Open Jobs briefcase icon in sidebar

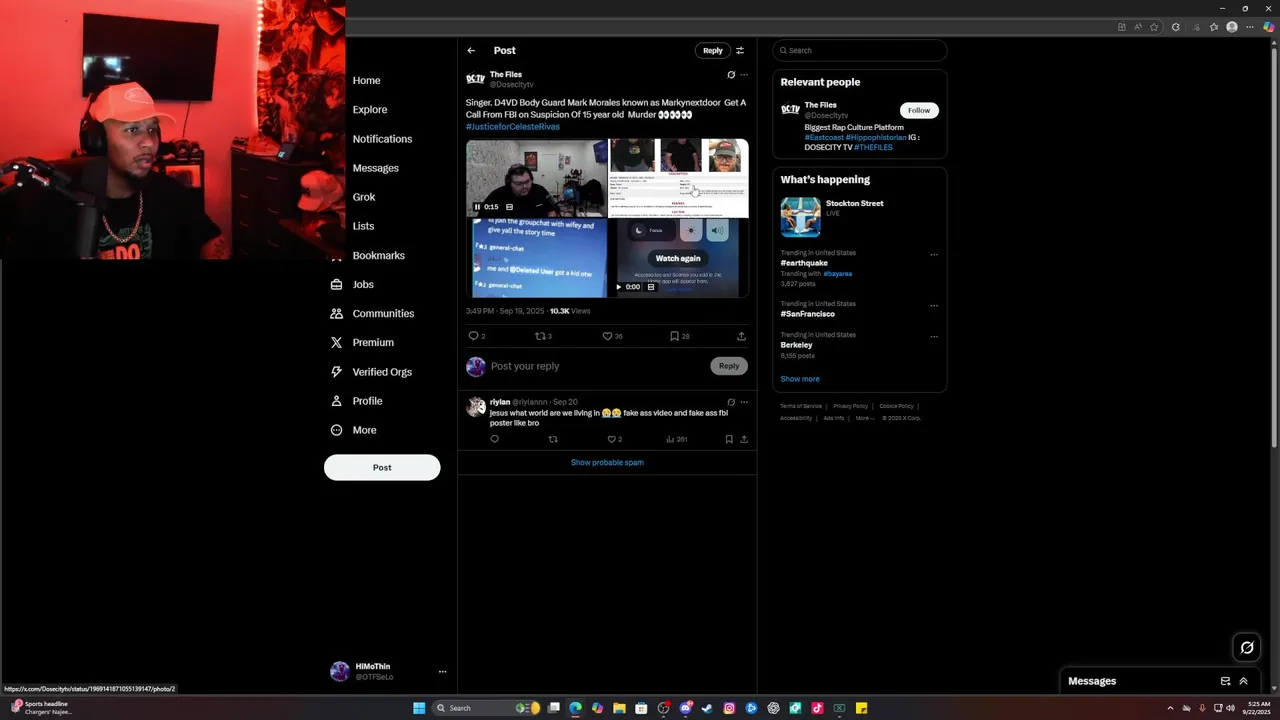[336, 284]
